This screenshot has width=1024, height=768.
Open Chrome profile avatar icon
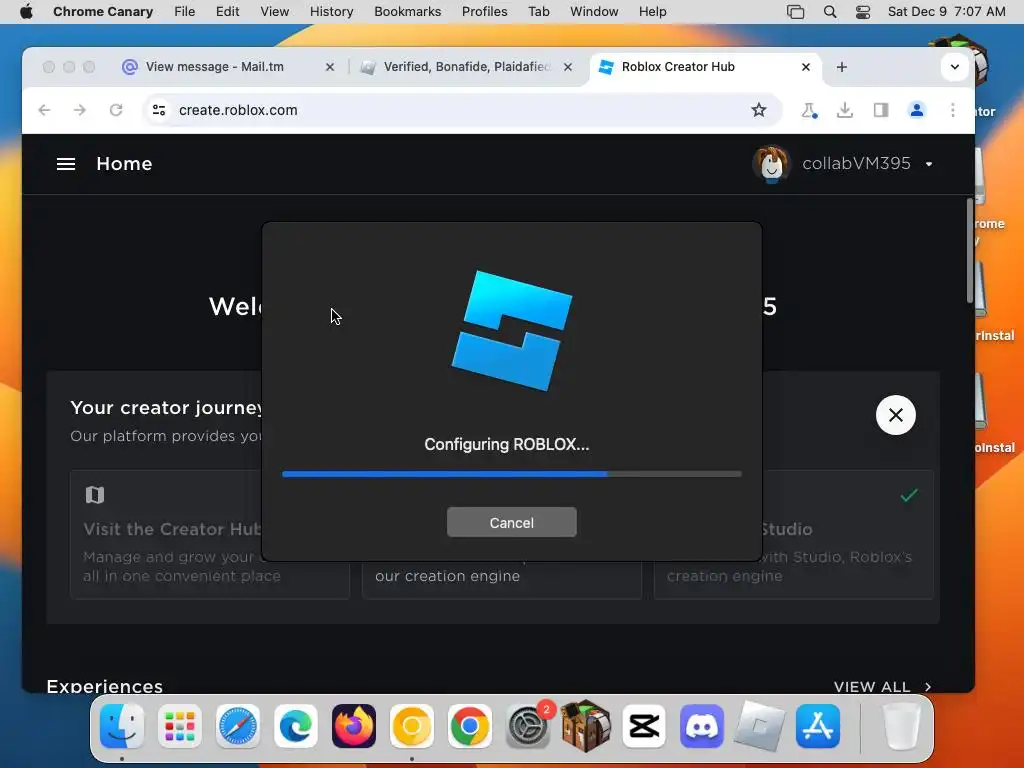click(x=917, y=110)
